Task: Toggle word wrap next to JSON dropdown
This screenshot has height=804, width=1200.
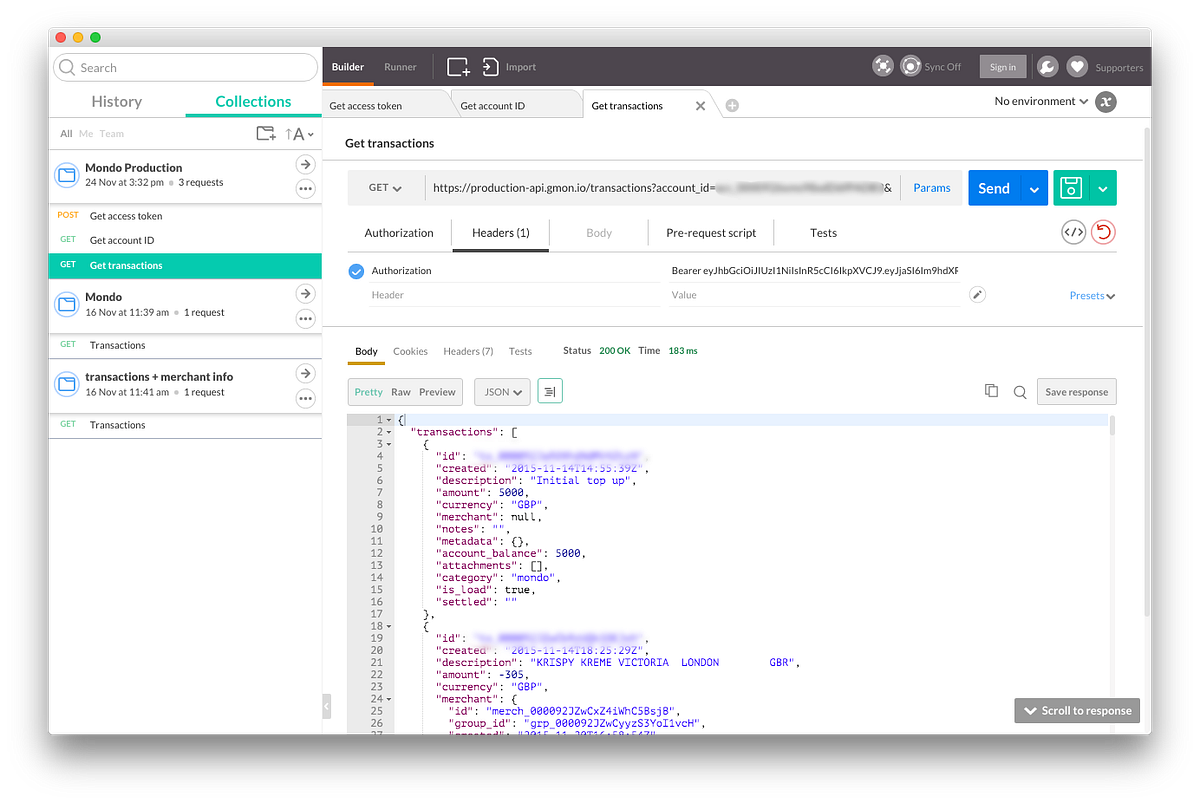Action: 550,392
